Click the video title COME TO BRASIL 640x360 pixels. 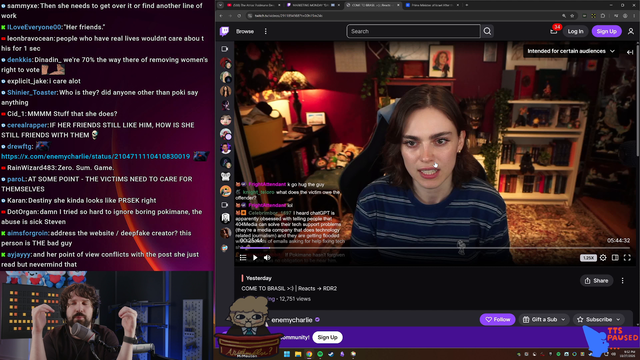point(289,288)
